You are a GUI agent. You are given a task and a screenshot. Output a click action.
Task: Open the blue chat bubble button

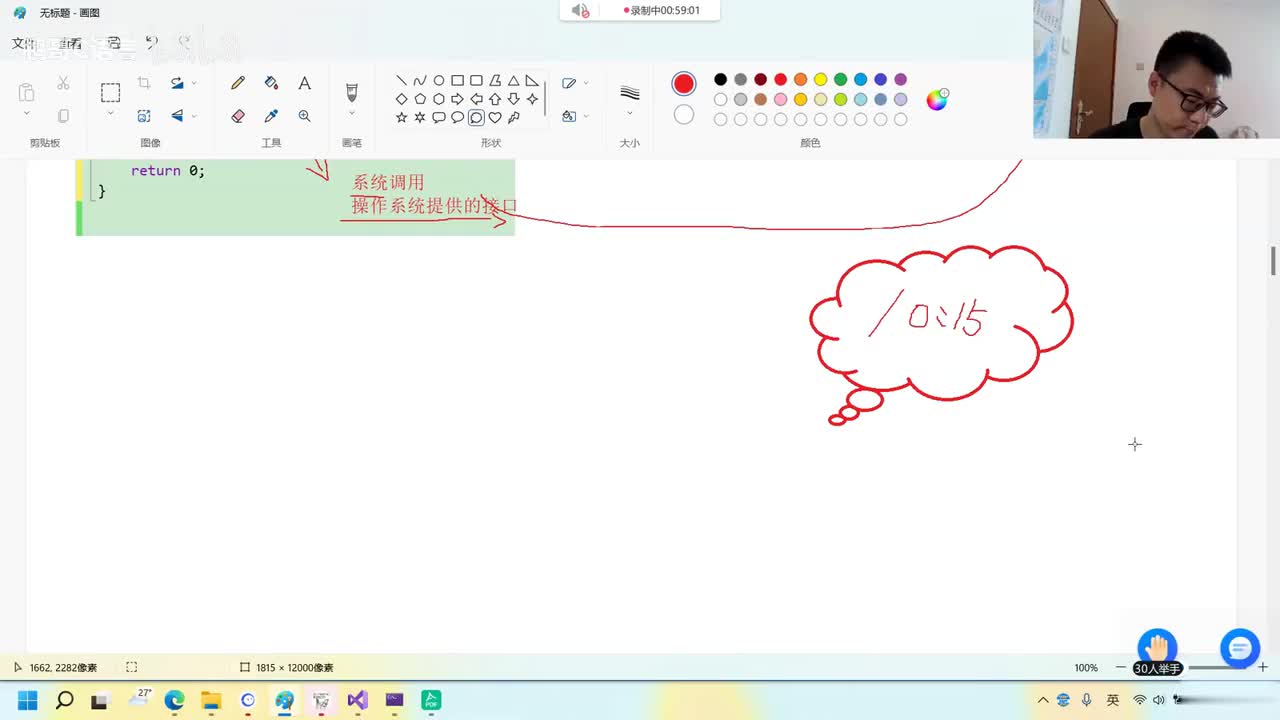coord(1240,649)
